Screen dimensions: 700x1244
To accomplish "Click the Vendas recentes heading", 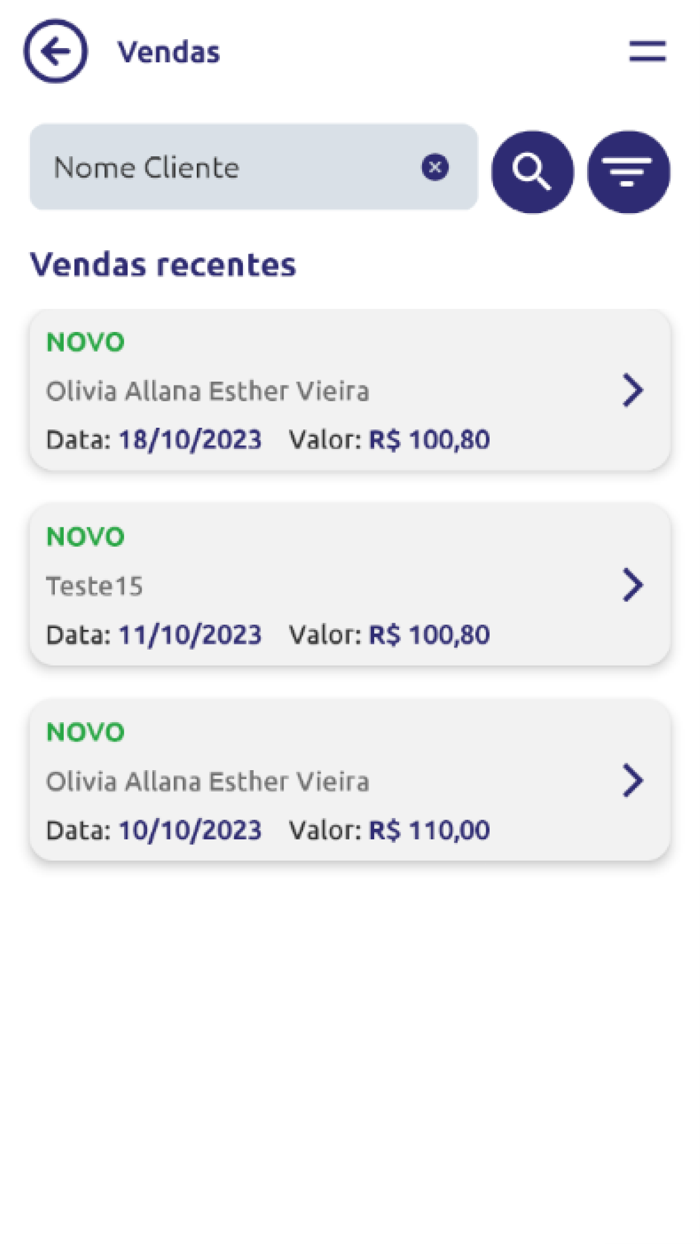I will (x=163, y=264).
